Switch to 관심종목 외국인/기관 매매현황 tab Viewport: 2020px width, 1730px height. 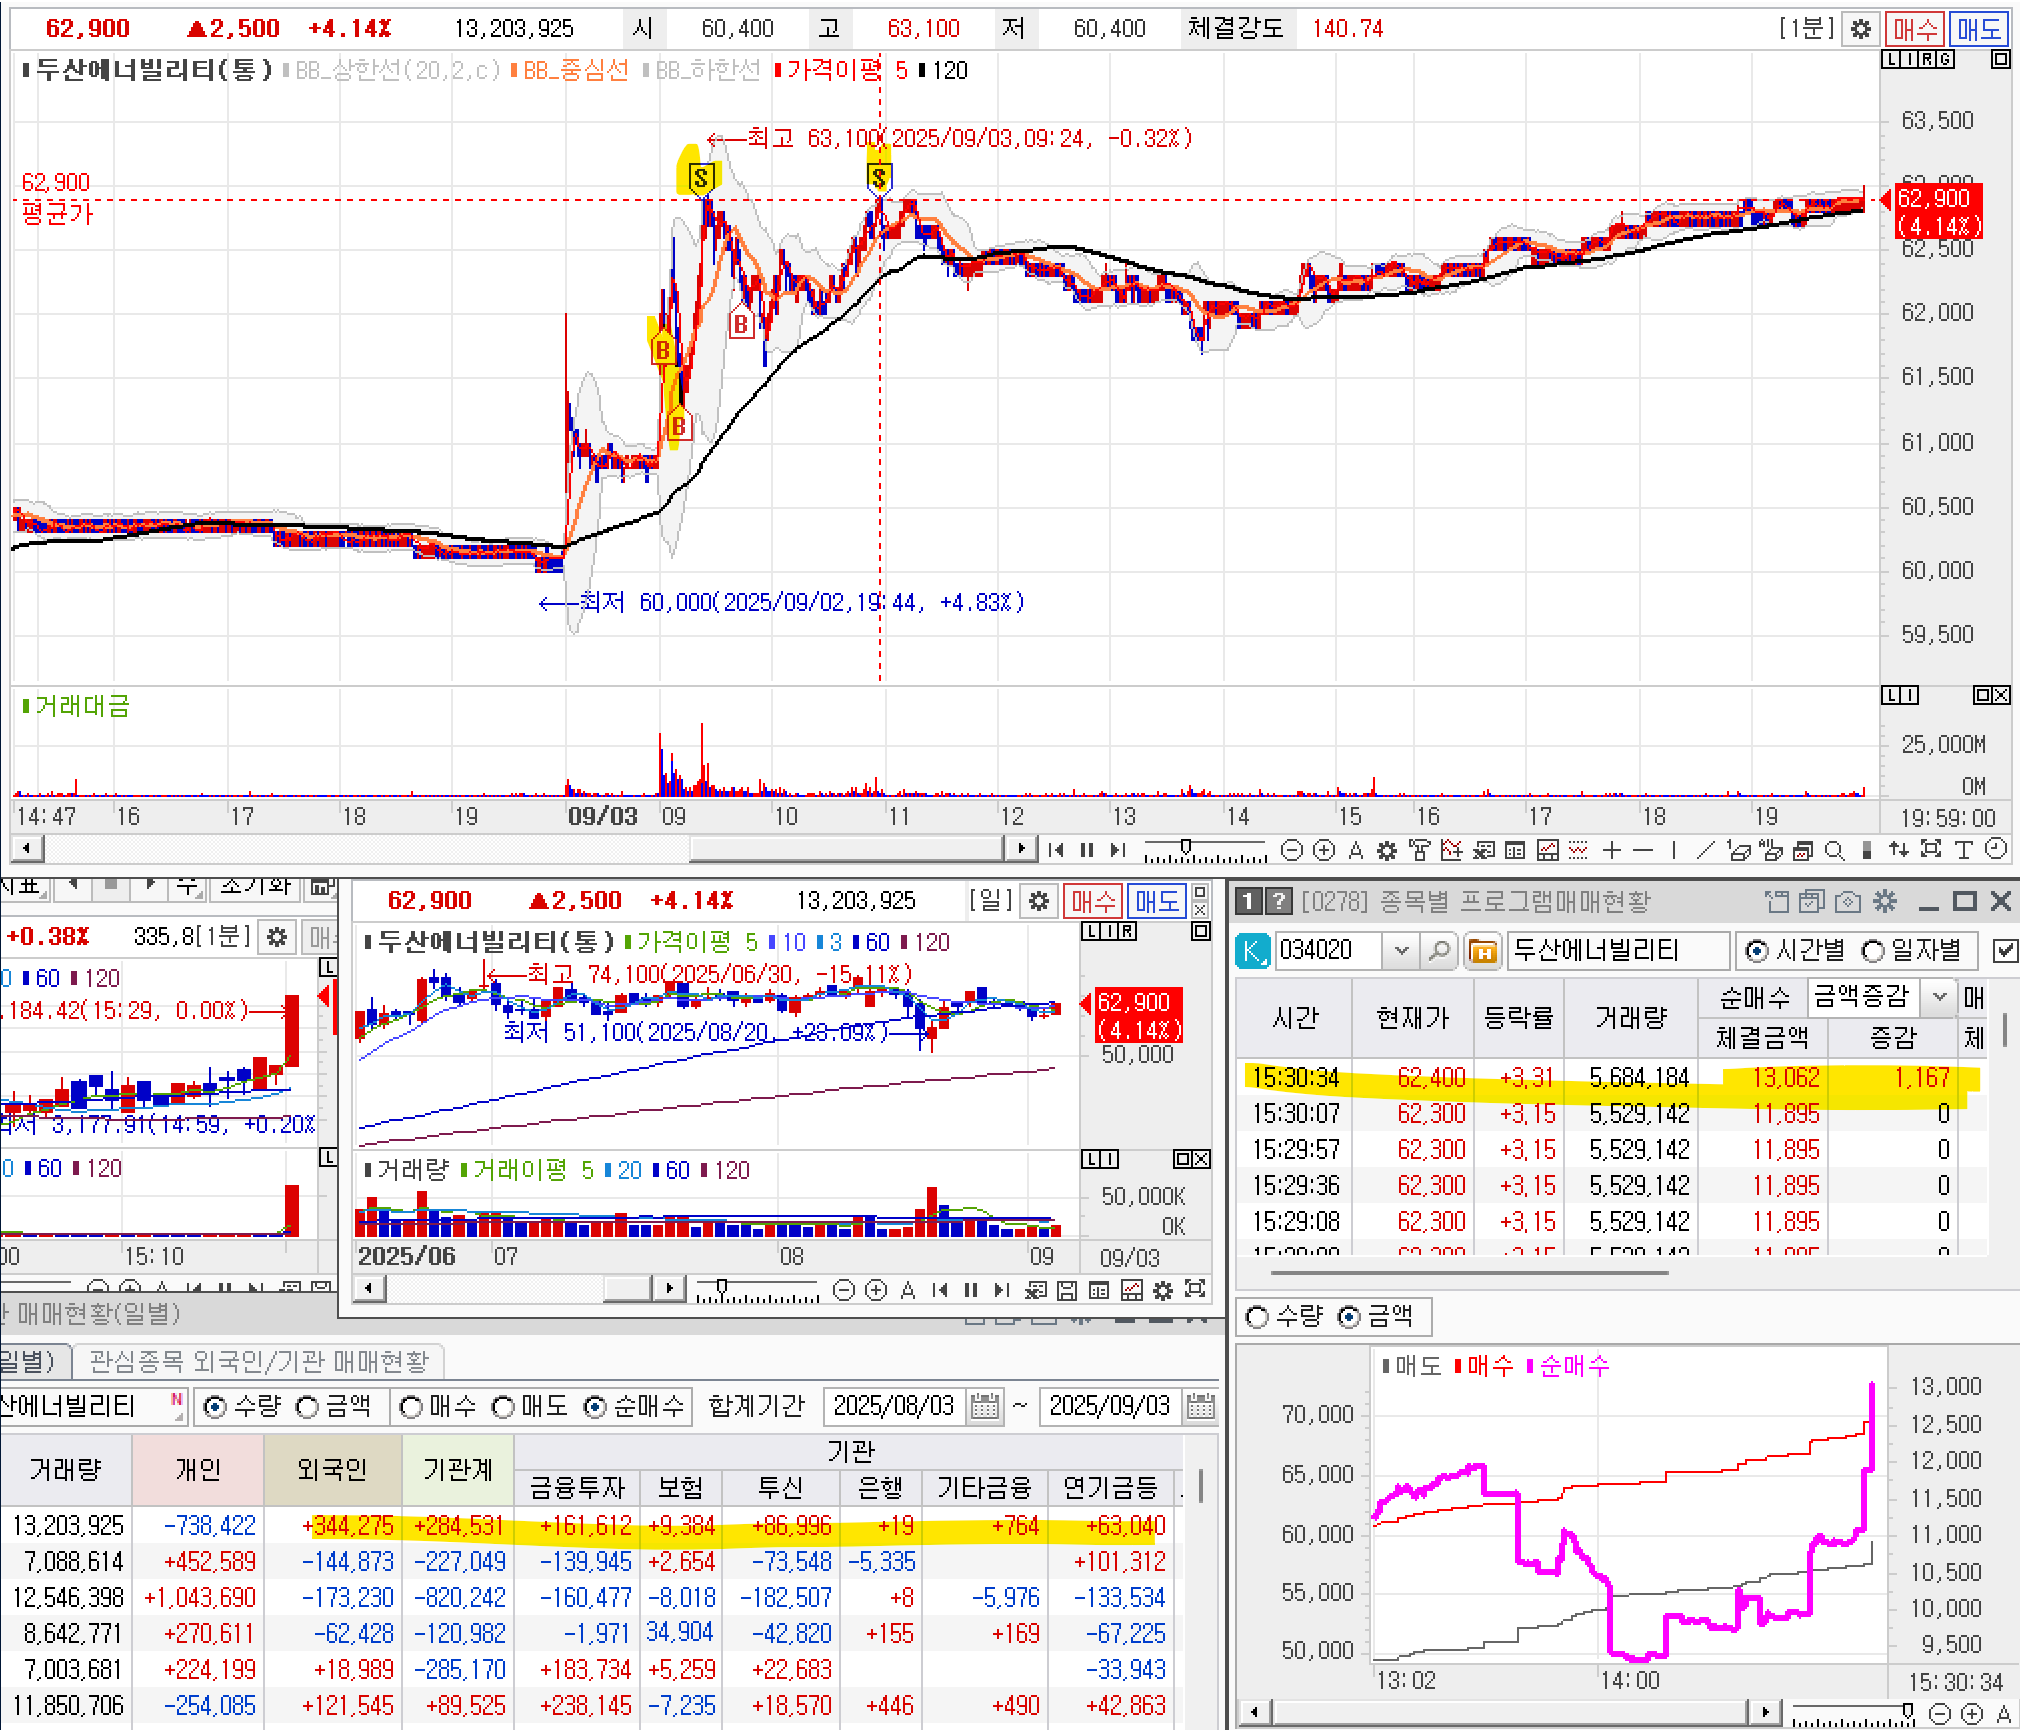pyautogui.click(x=259, y=1361)
